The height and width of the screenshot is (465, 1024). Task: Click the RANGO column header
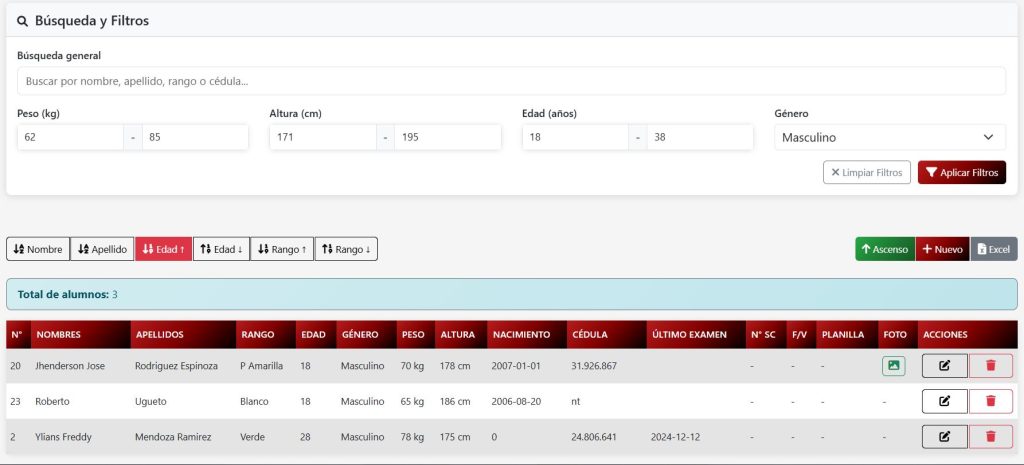[x=257, y=334]
